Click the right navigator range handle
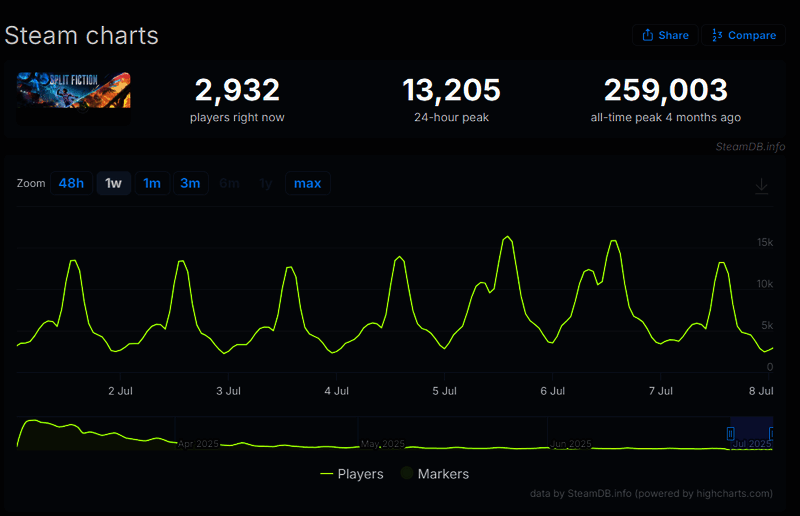 coord(772,433)
